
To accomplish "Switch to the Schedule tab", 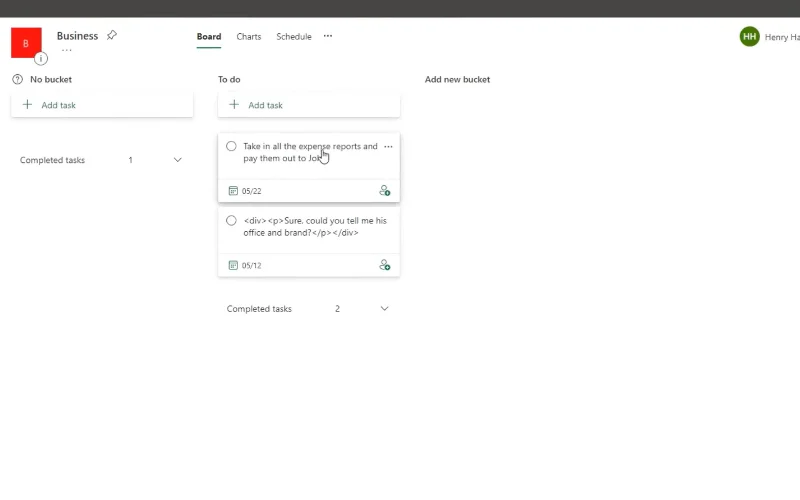I will point(294,37).
